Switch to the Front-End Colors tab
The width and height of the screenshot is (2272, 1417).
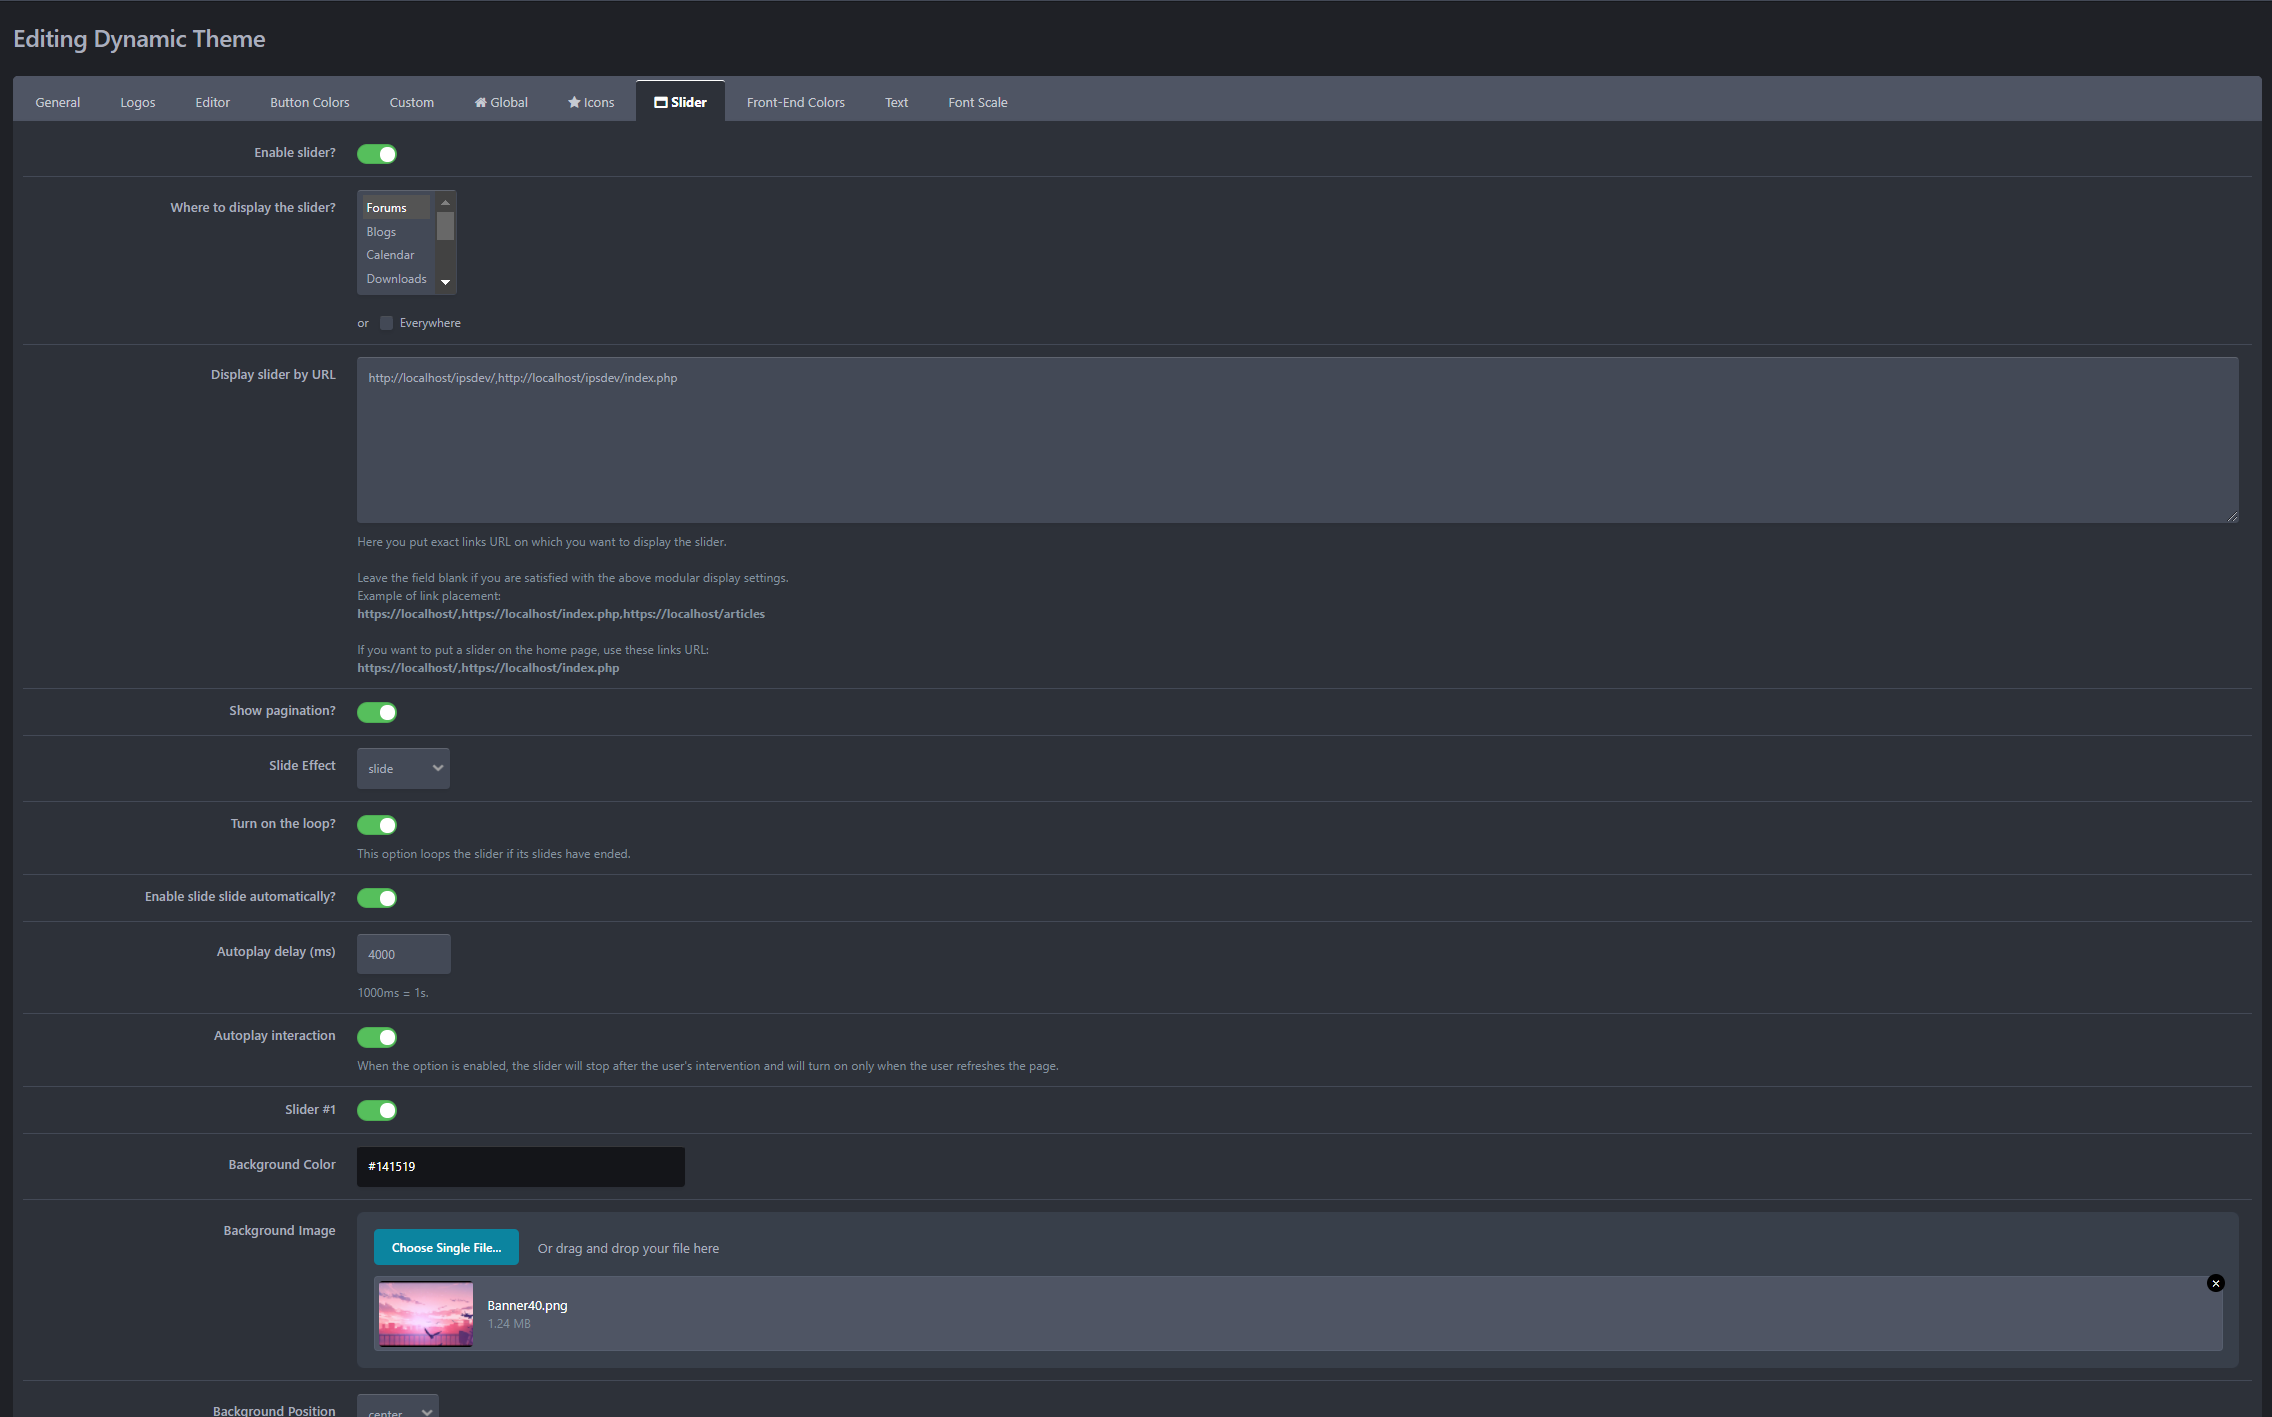[x=795, y=102]
